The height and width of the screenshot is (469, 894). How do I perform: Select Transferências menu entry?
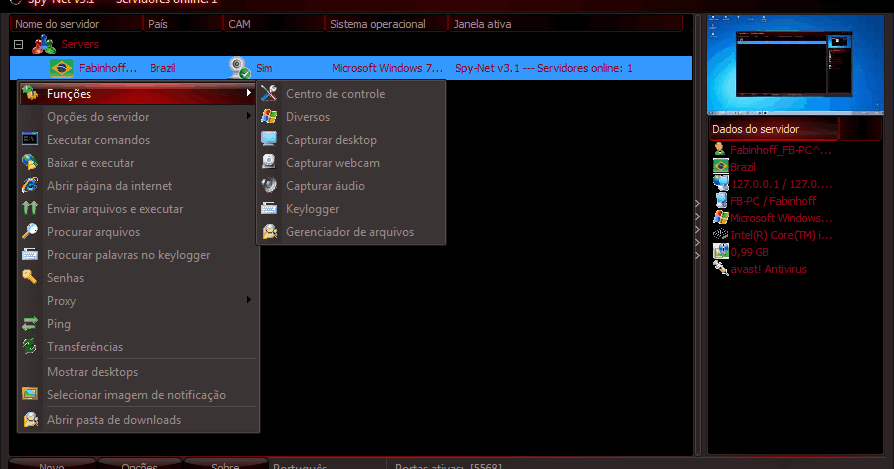pos(139,346)
